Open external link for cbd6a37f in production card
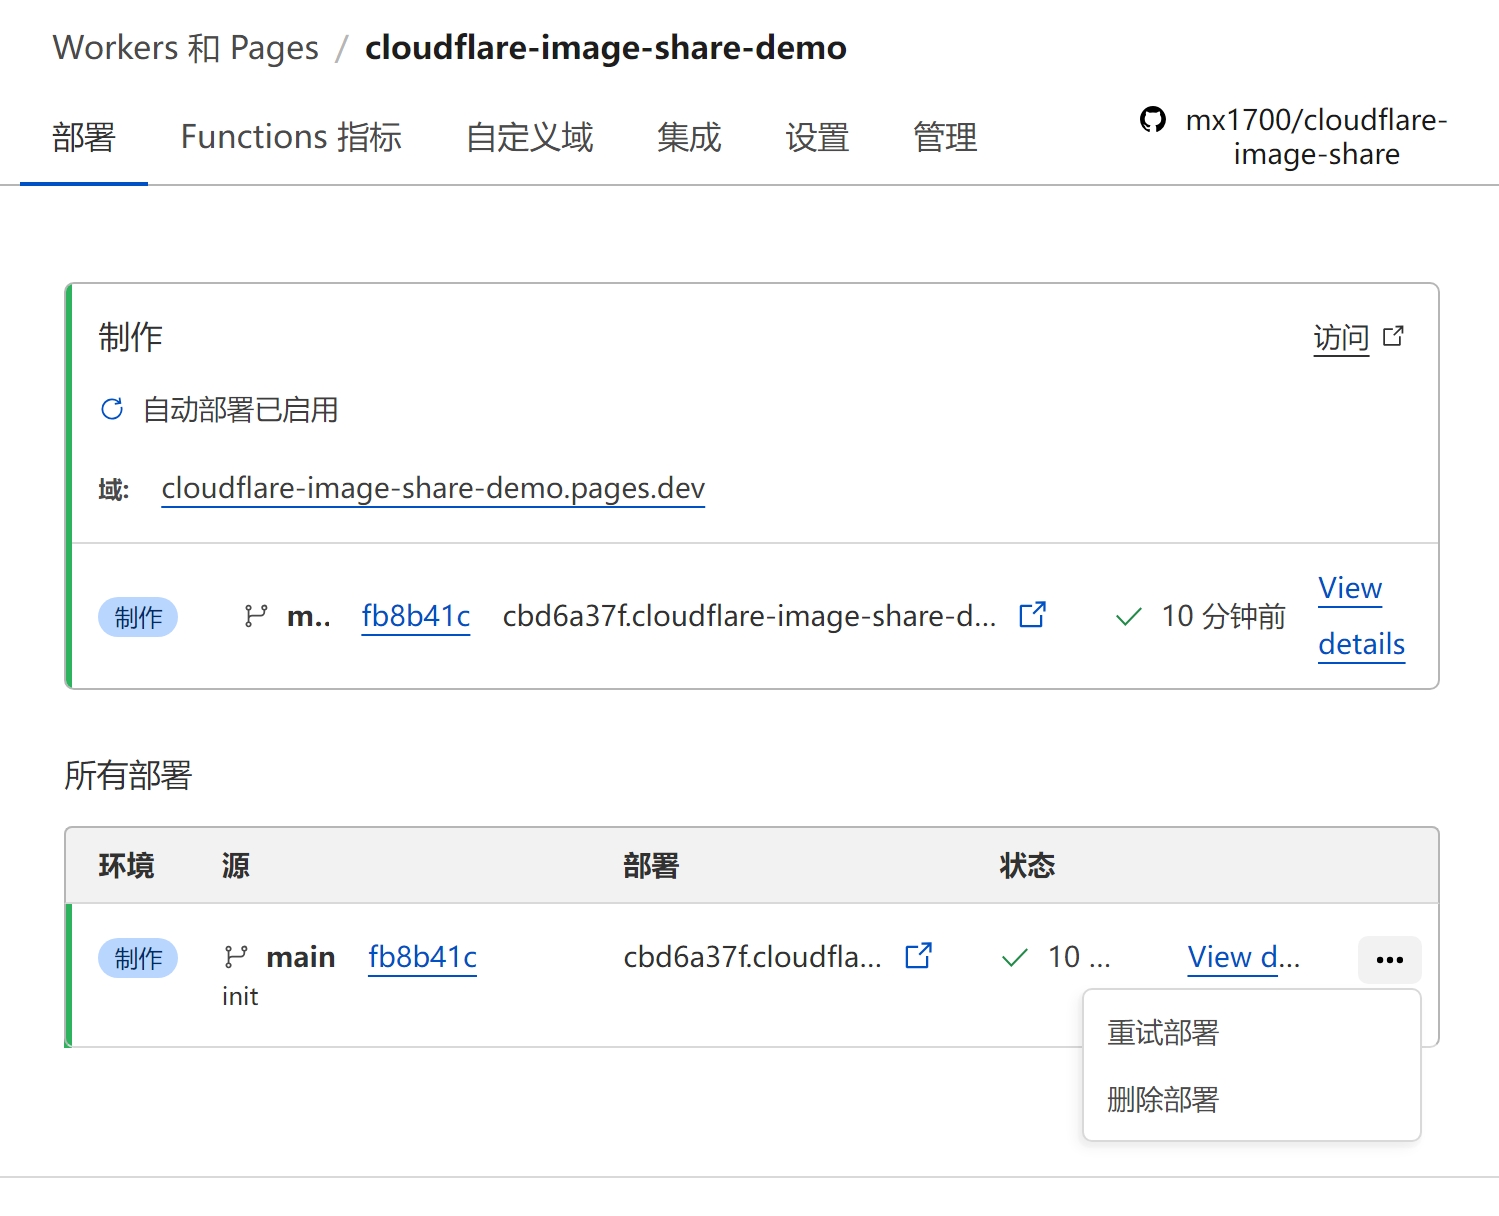Viewport: 1499px width, 1216px height. point(1032,615)
